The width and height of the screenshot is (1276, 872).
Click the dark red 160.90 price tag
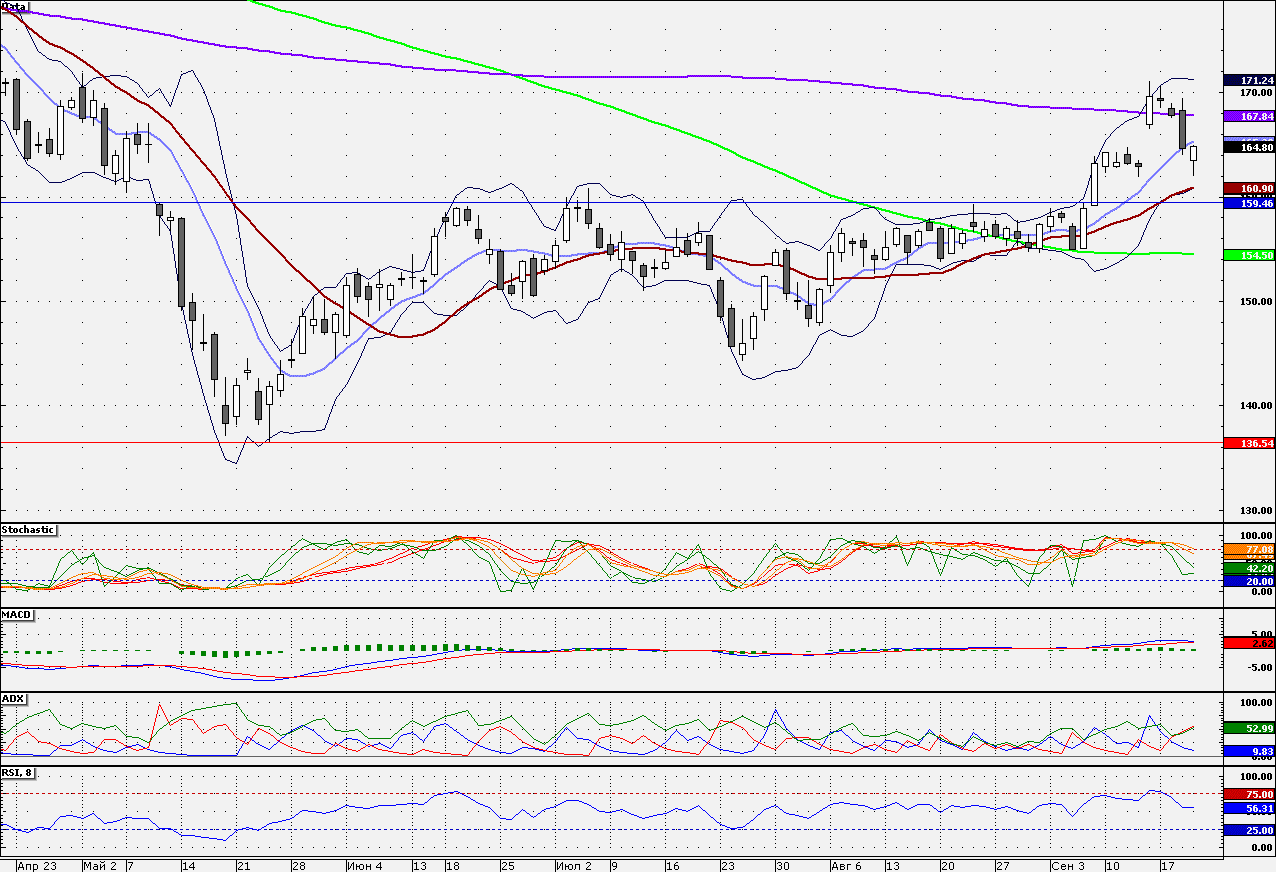[1249, 189]
